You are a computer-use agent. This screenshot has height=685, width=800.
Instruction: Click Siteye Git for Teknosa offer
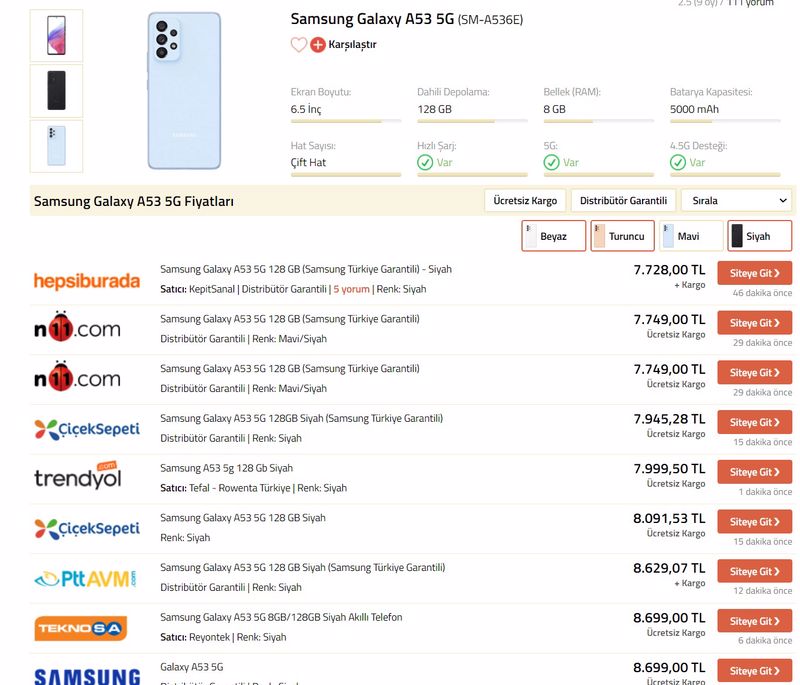755,621
